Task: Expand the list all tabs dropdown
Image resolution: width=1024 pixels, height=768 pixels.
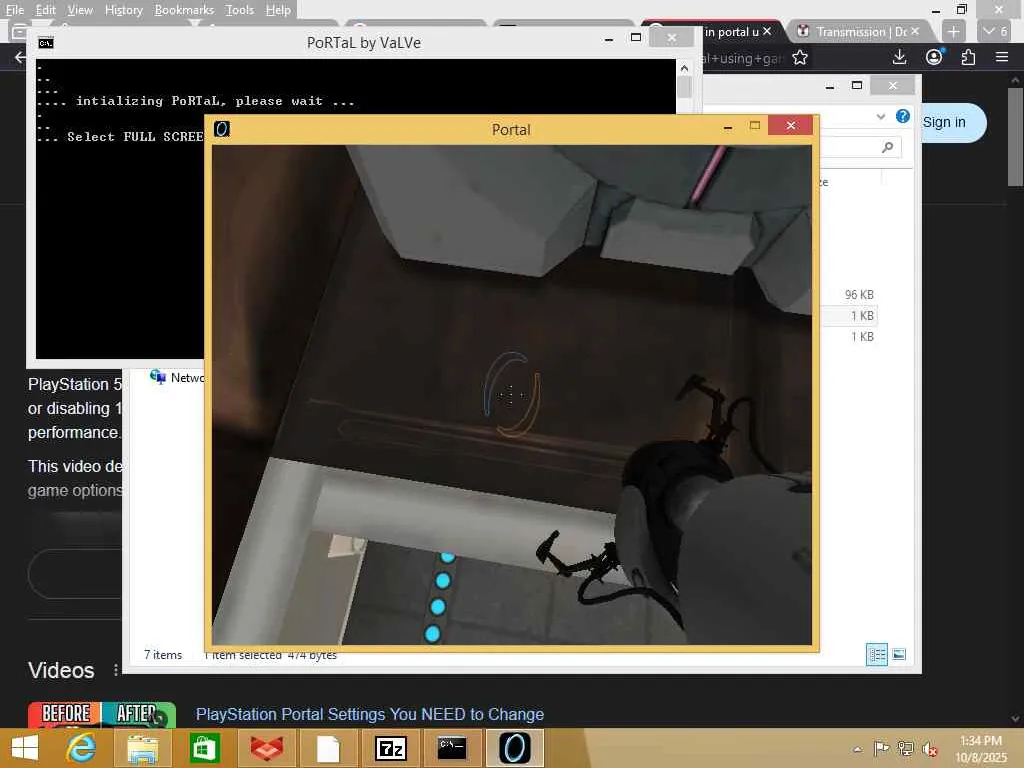Action: (995, 31)
